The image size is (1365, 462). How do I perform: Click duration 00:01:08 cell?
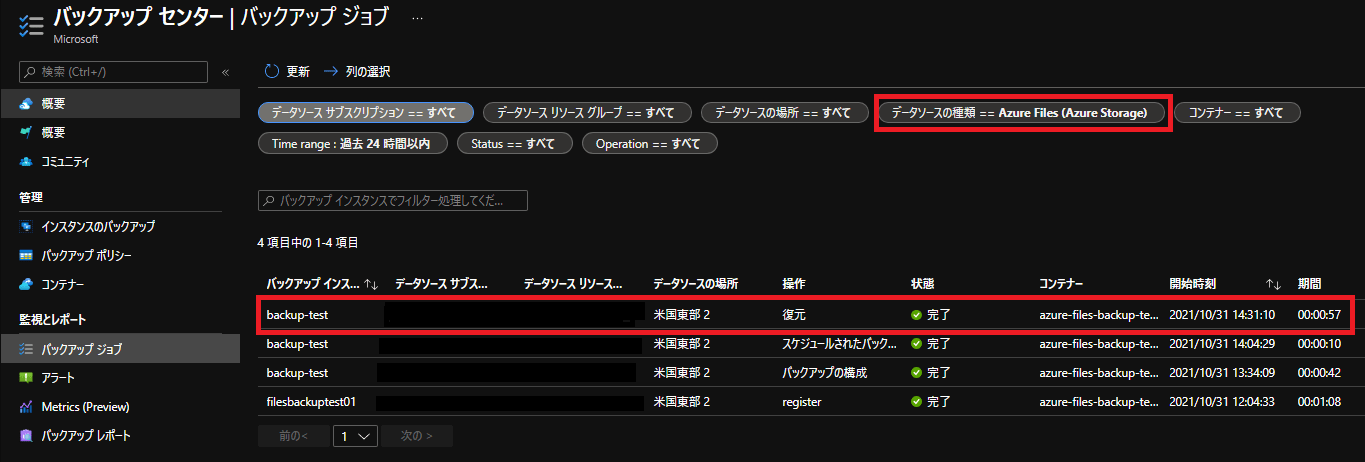coord(1320,402)
